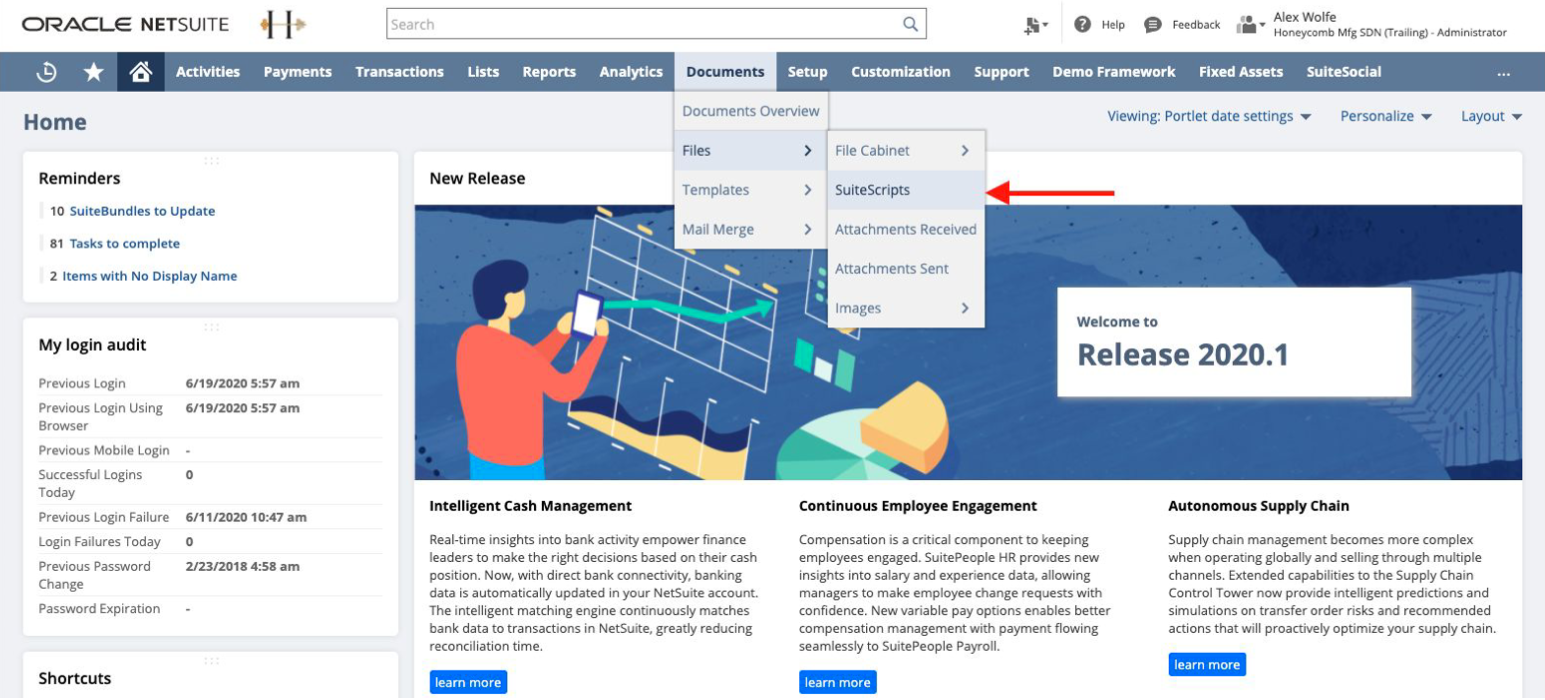The image size is (1545, 700).
Task: Open the Transactions menu
Action: [x=400, y=72]
